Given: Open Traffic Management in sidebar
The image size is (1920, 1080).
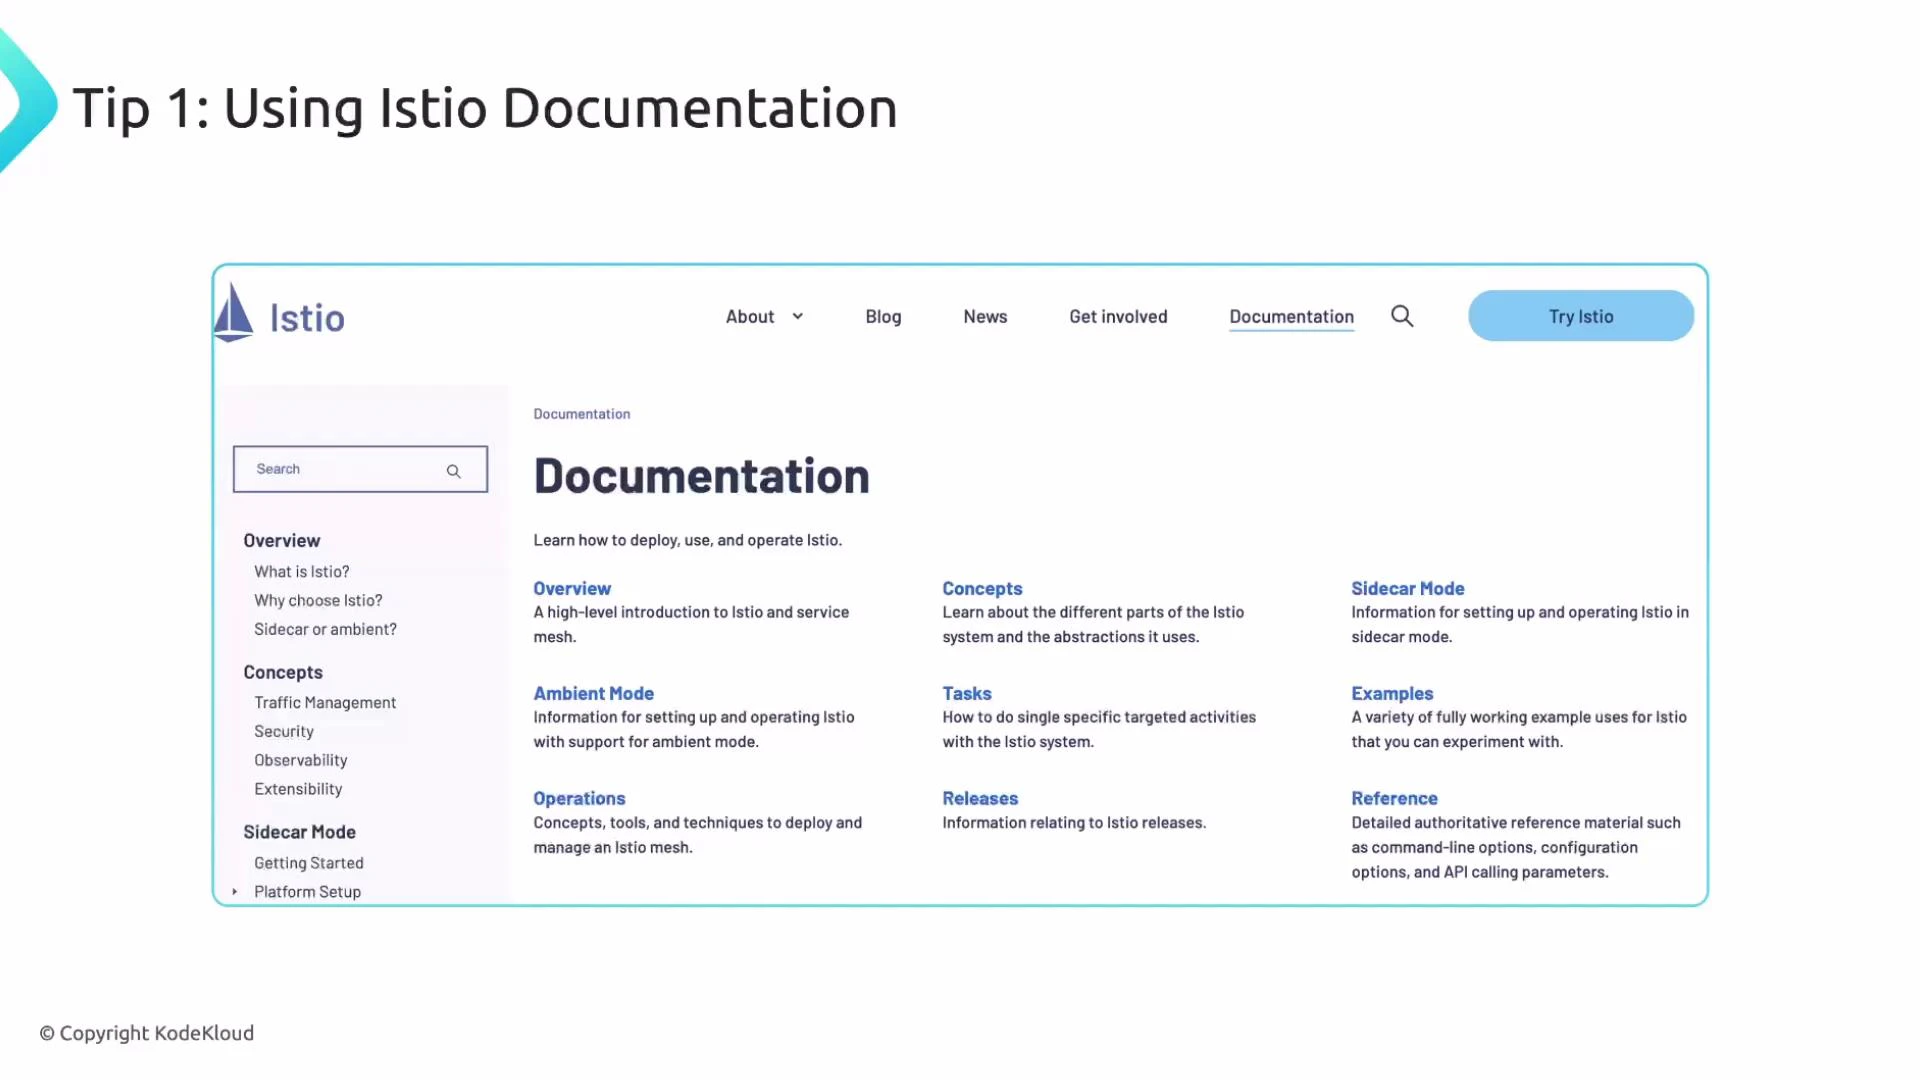Looking at the screenshot, I should (x=325, y=702).
